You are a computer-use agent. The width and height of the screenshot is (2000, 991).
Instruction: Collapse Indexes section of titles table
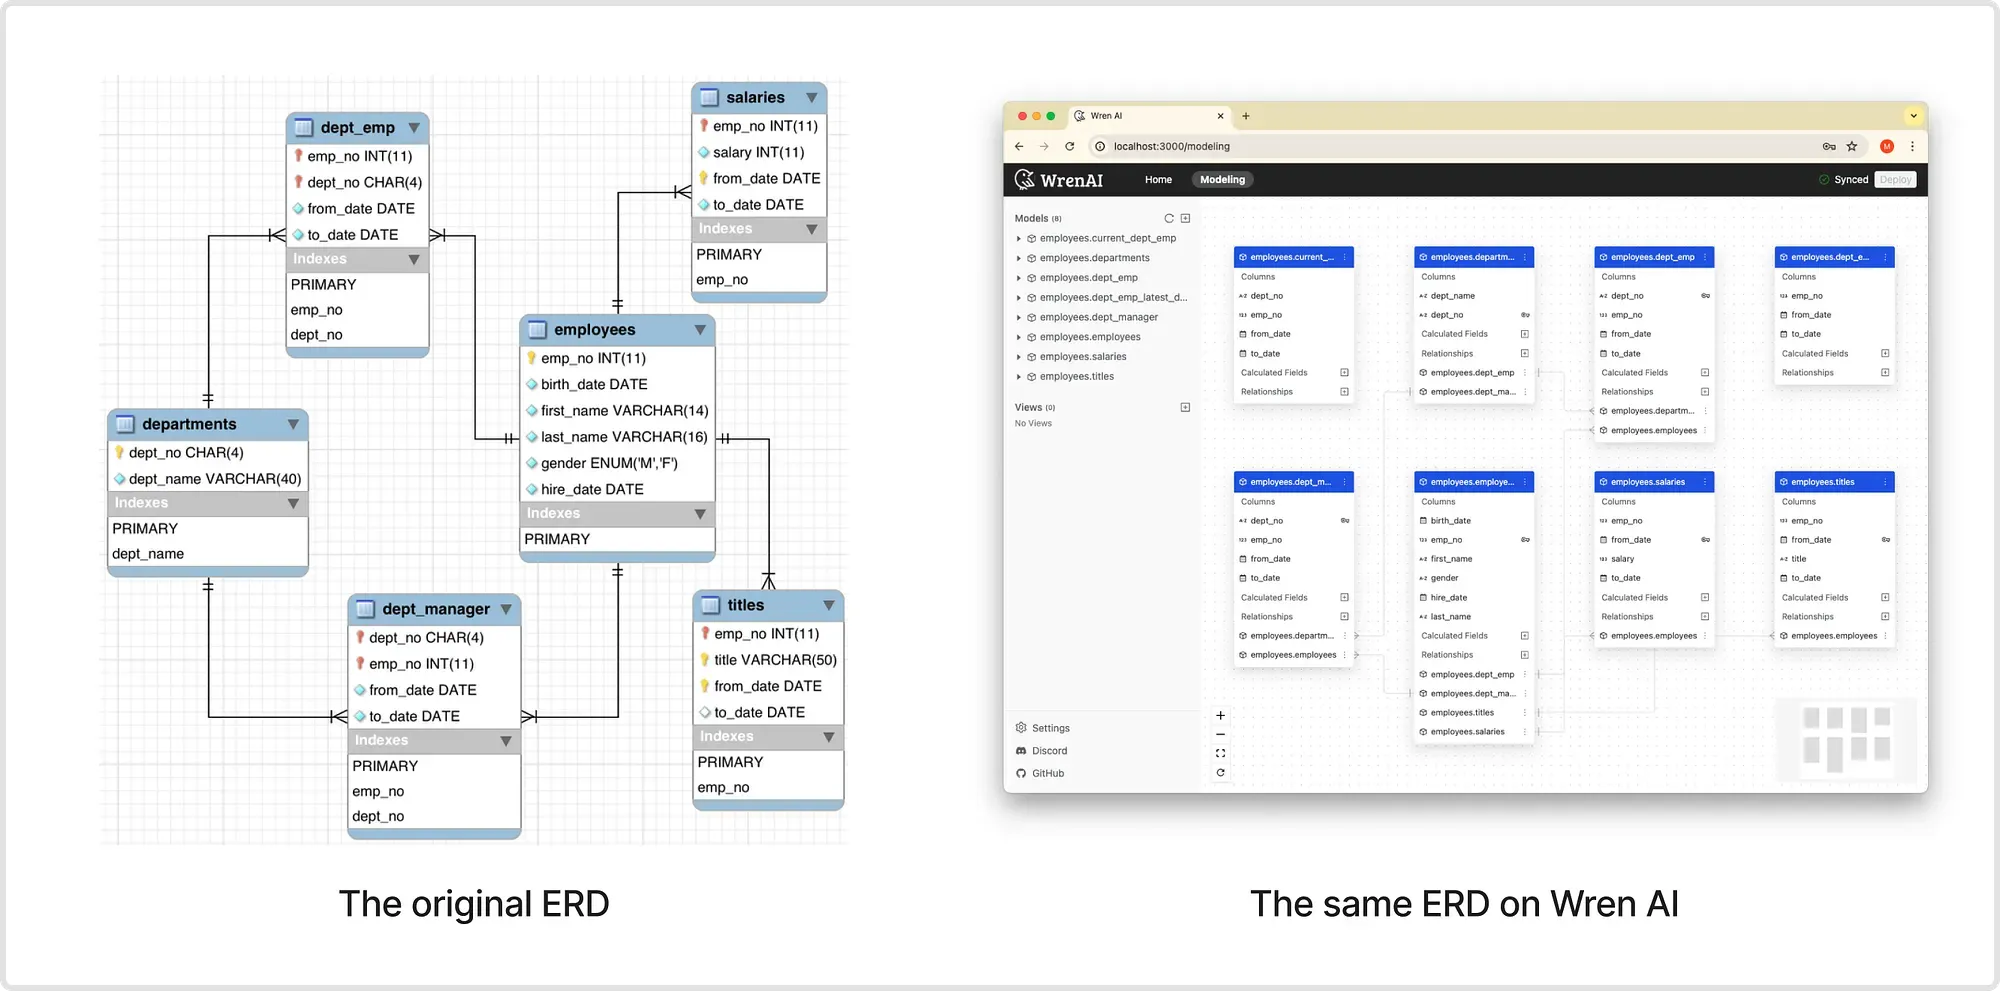click(829, 737)
